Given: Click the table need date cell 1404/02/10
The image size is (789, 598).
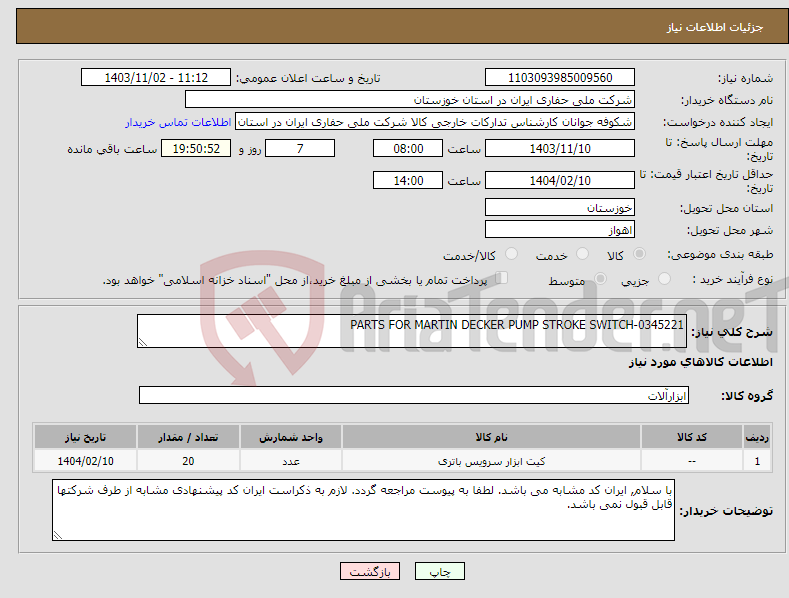Looking at the screenshot, I should (x=85, y=461).
